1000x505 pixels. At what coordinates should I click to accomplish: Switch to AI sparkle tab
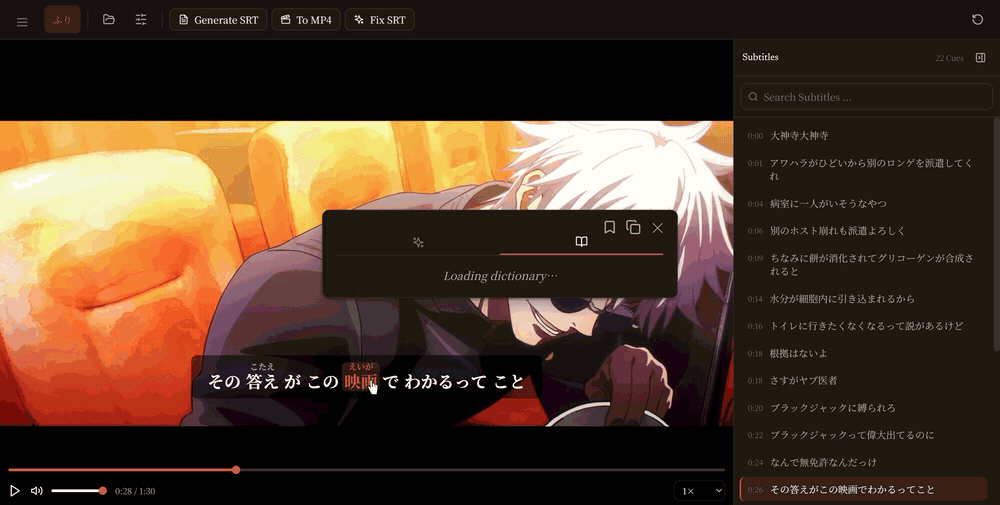[x=418, y=242]
